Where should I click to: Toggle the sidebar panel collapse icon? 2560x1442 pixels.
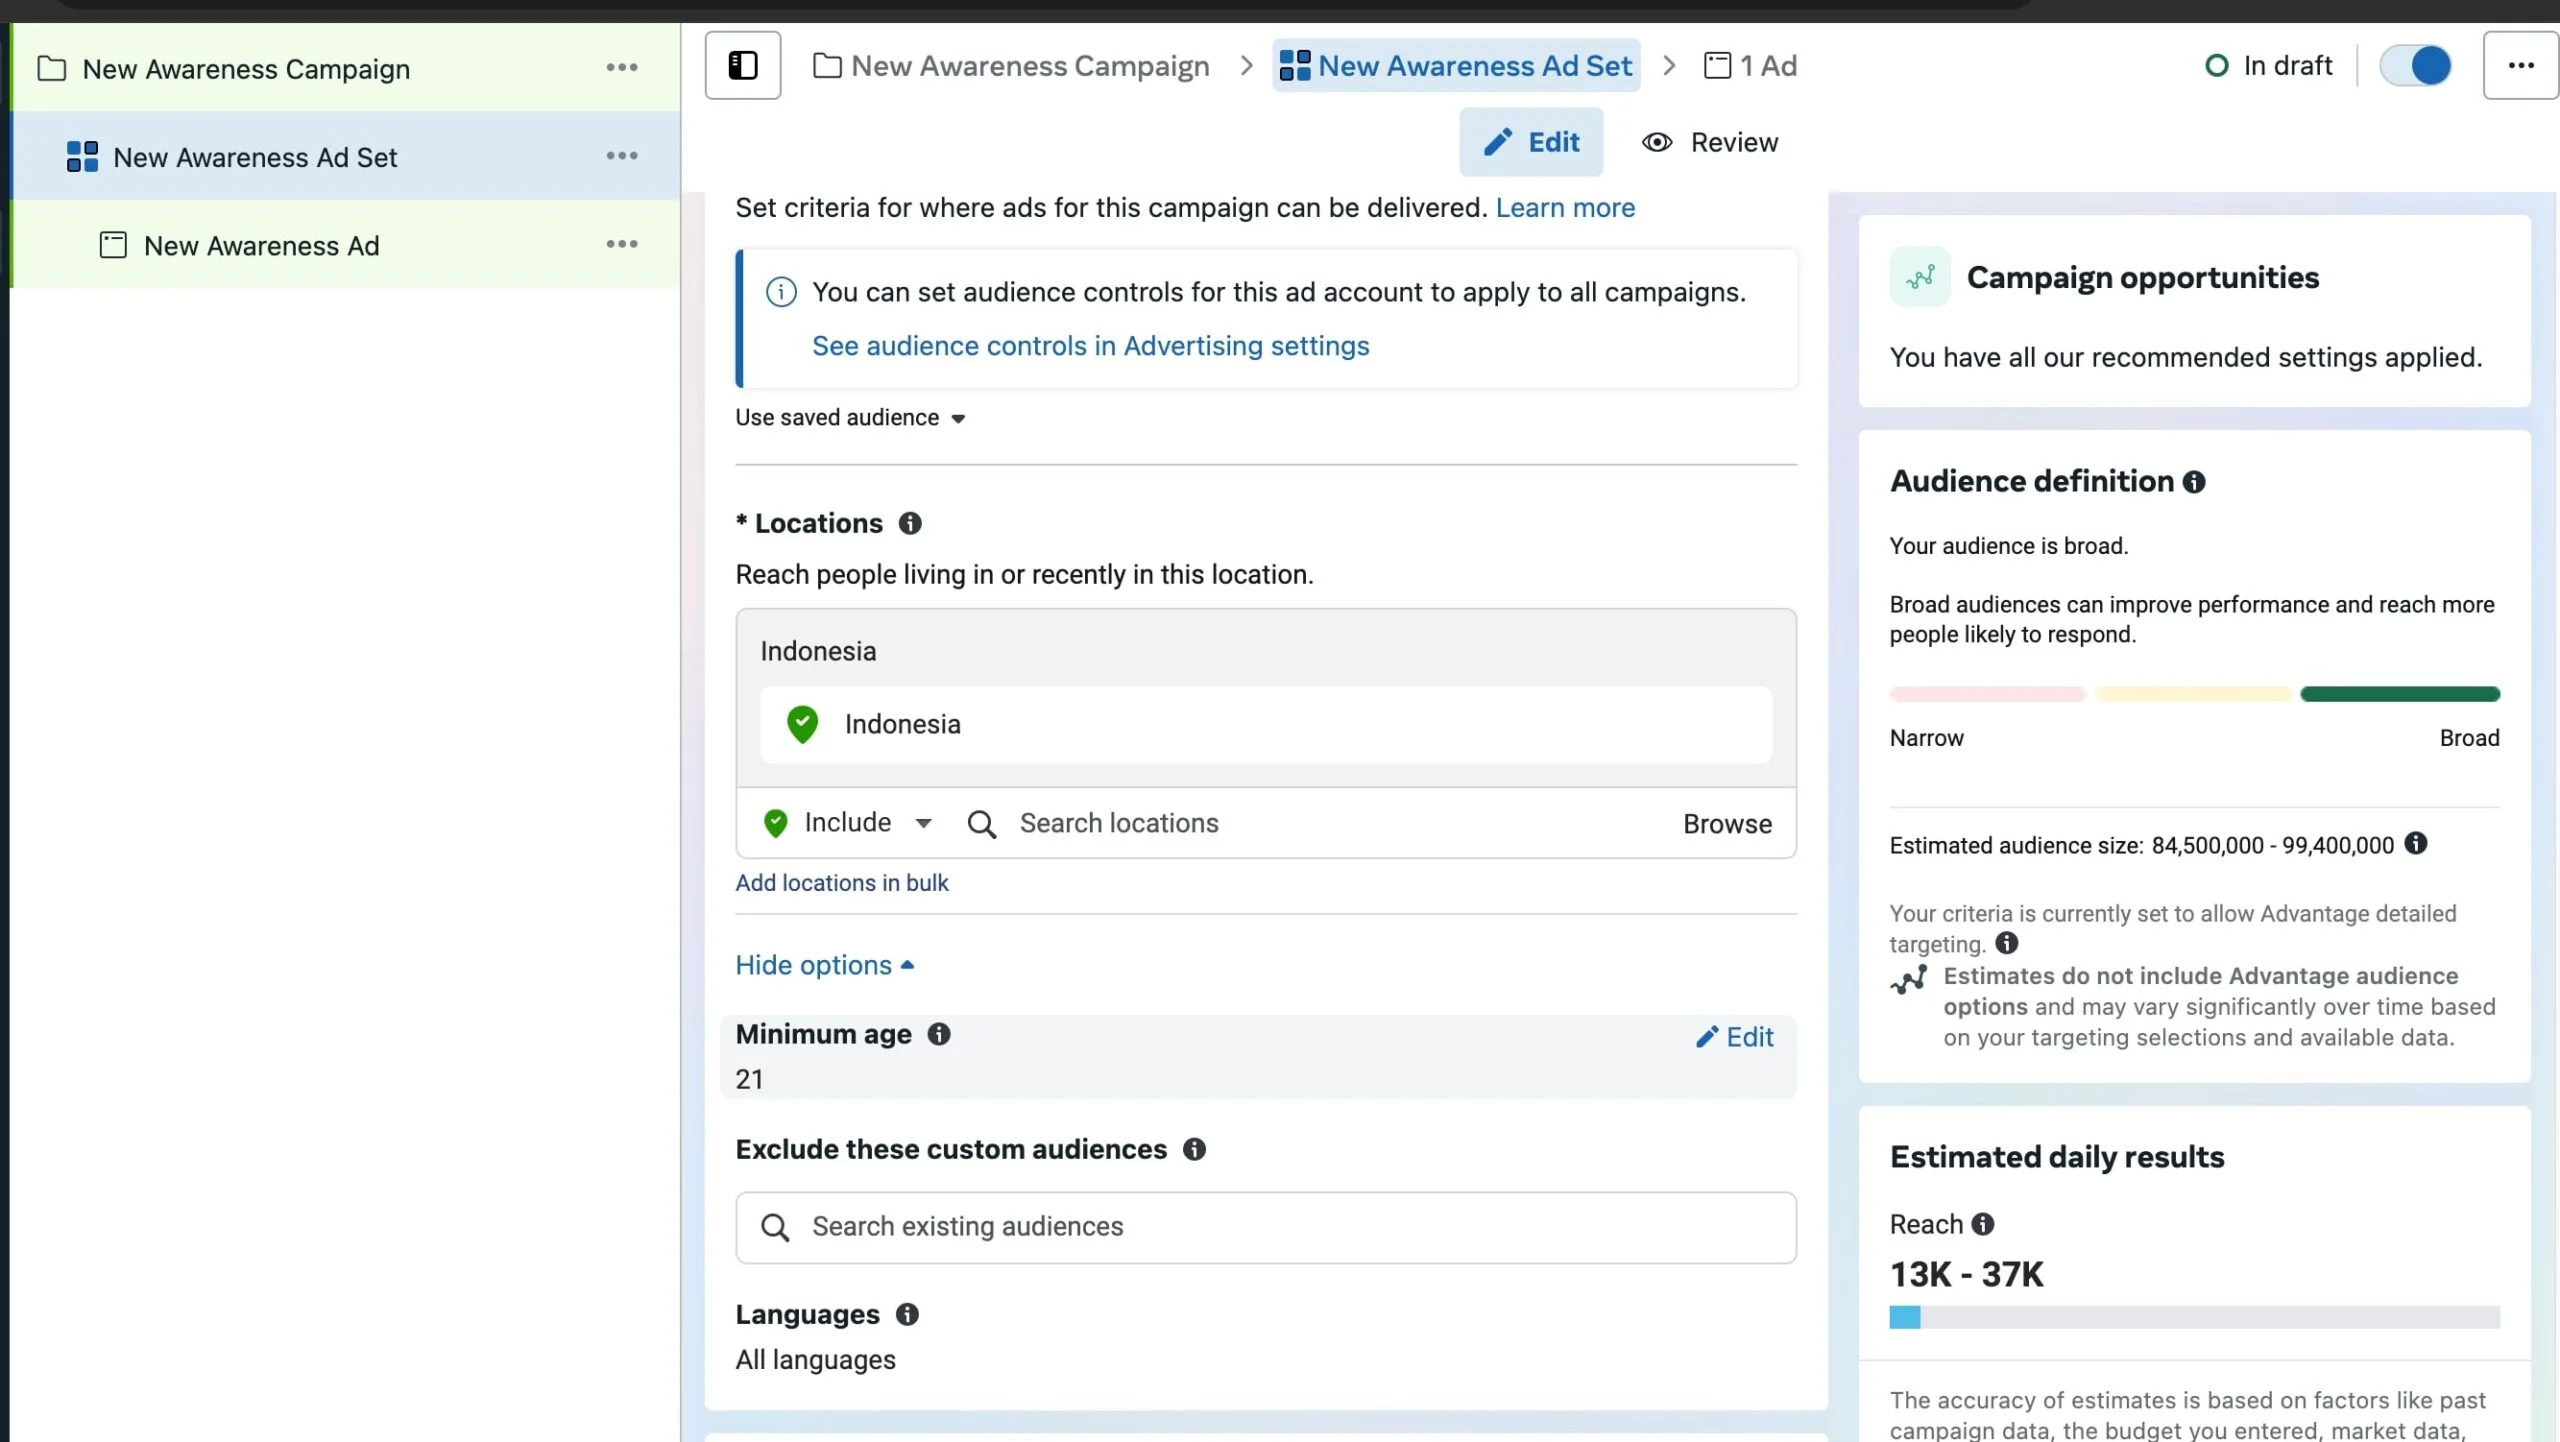(x=742, y=66)
